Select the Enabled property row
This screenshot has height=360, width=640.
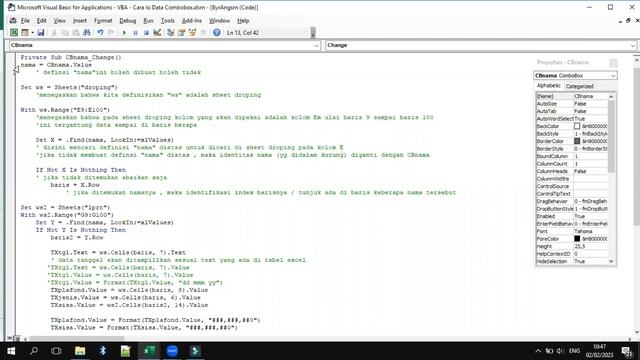coord(572,216)
